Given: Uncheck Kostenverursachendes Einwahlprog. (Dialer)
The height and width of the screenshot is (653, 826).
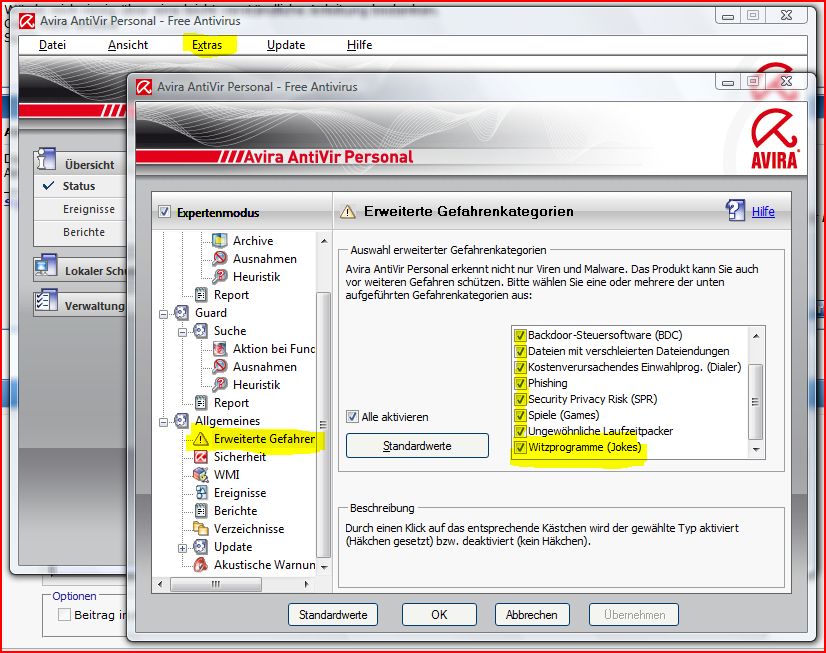Looking at the screenshot, I should [x=520, y=367].
